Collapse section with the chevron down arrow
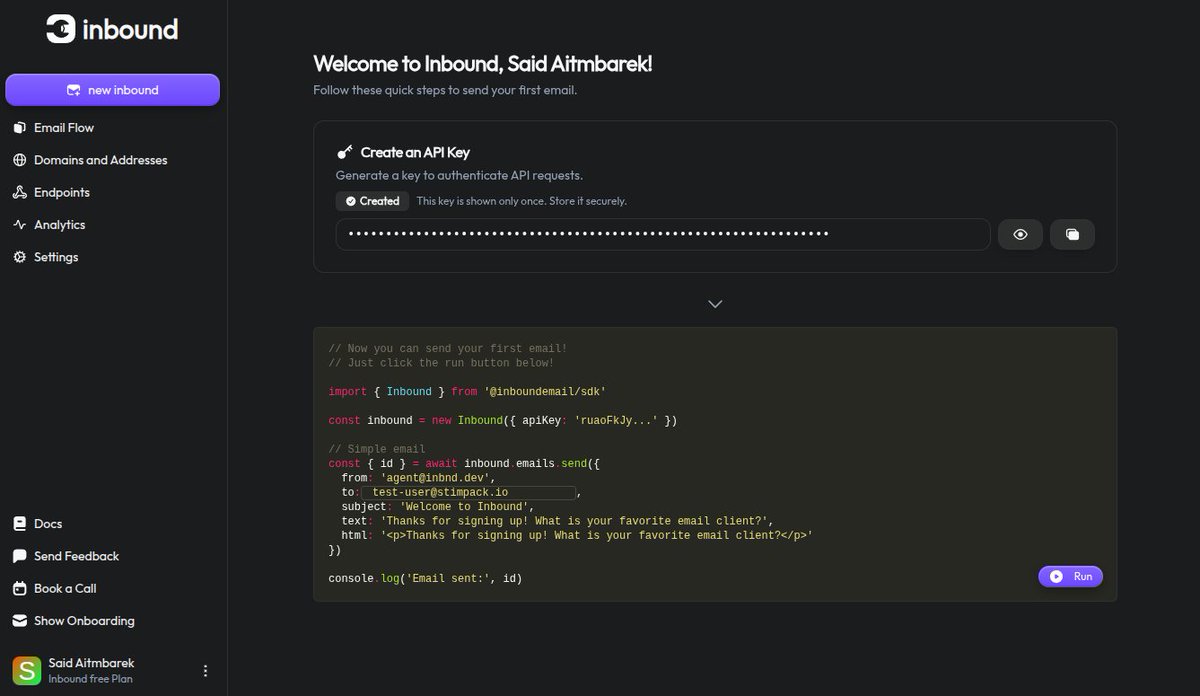This screenshot has height=696, width=1200. [x=715, y=304]
